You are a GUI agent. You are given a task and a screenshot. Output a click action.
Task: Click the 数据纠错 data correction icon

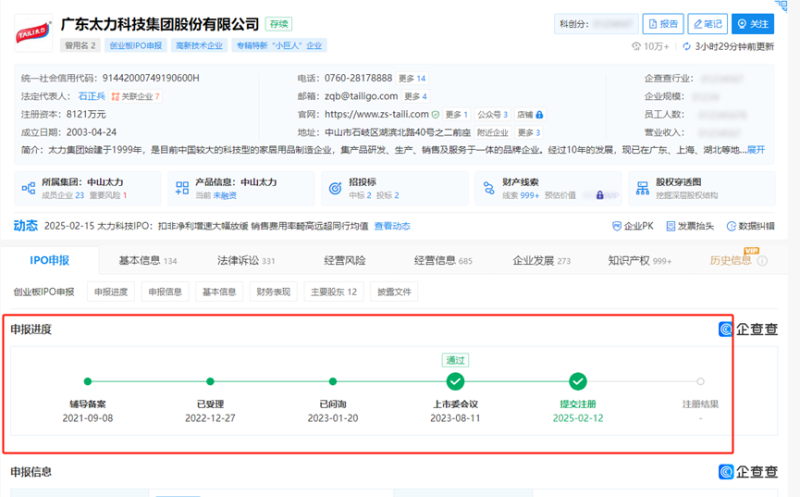(x=730, y=227)
